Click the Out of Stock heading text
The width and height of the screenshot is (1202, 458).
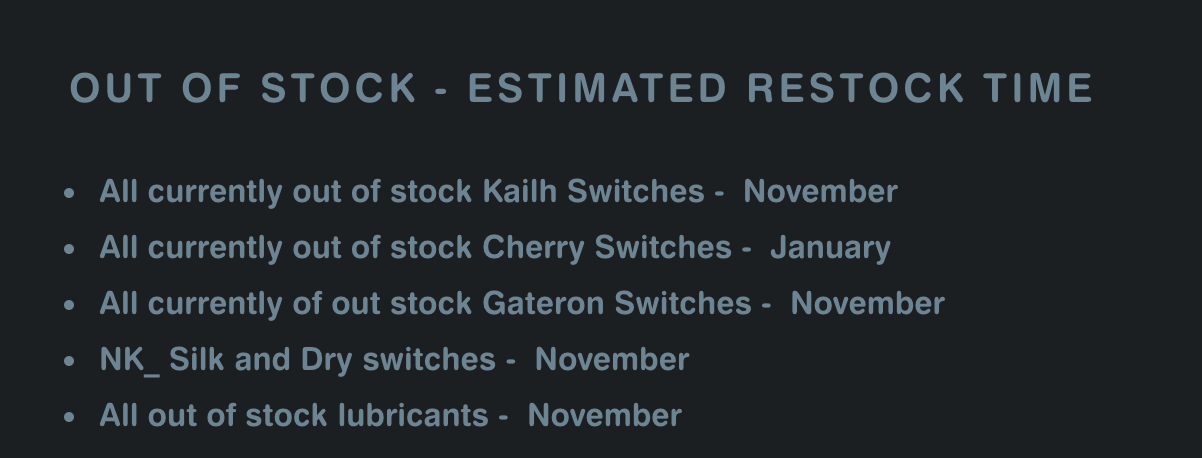tap(582, 89)
